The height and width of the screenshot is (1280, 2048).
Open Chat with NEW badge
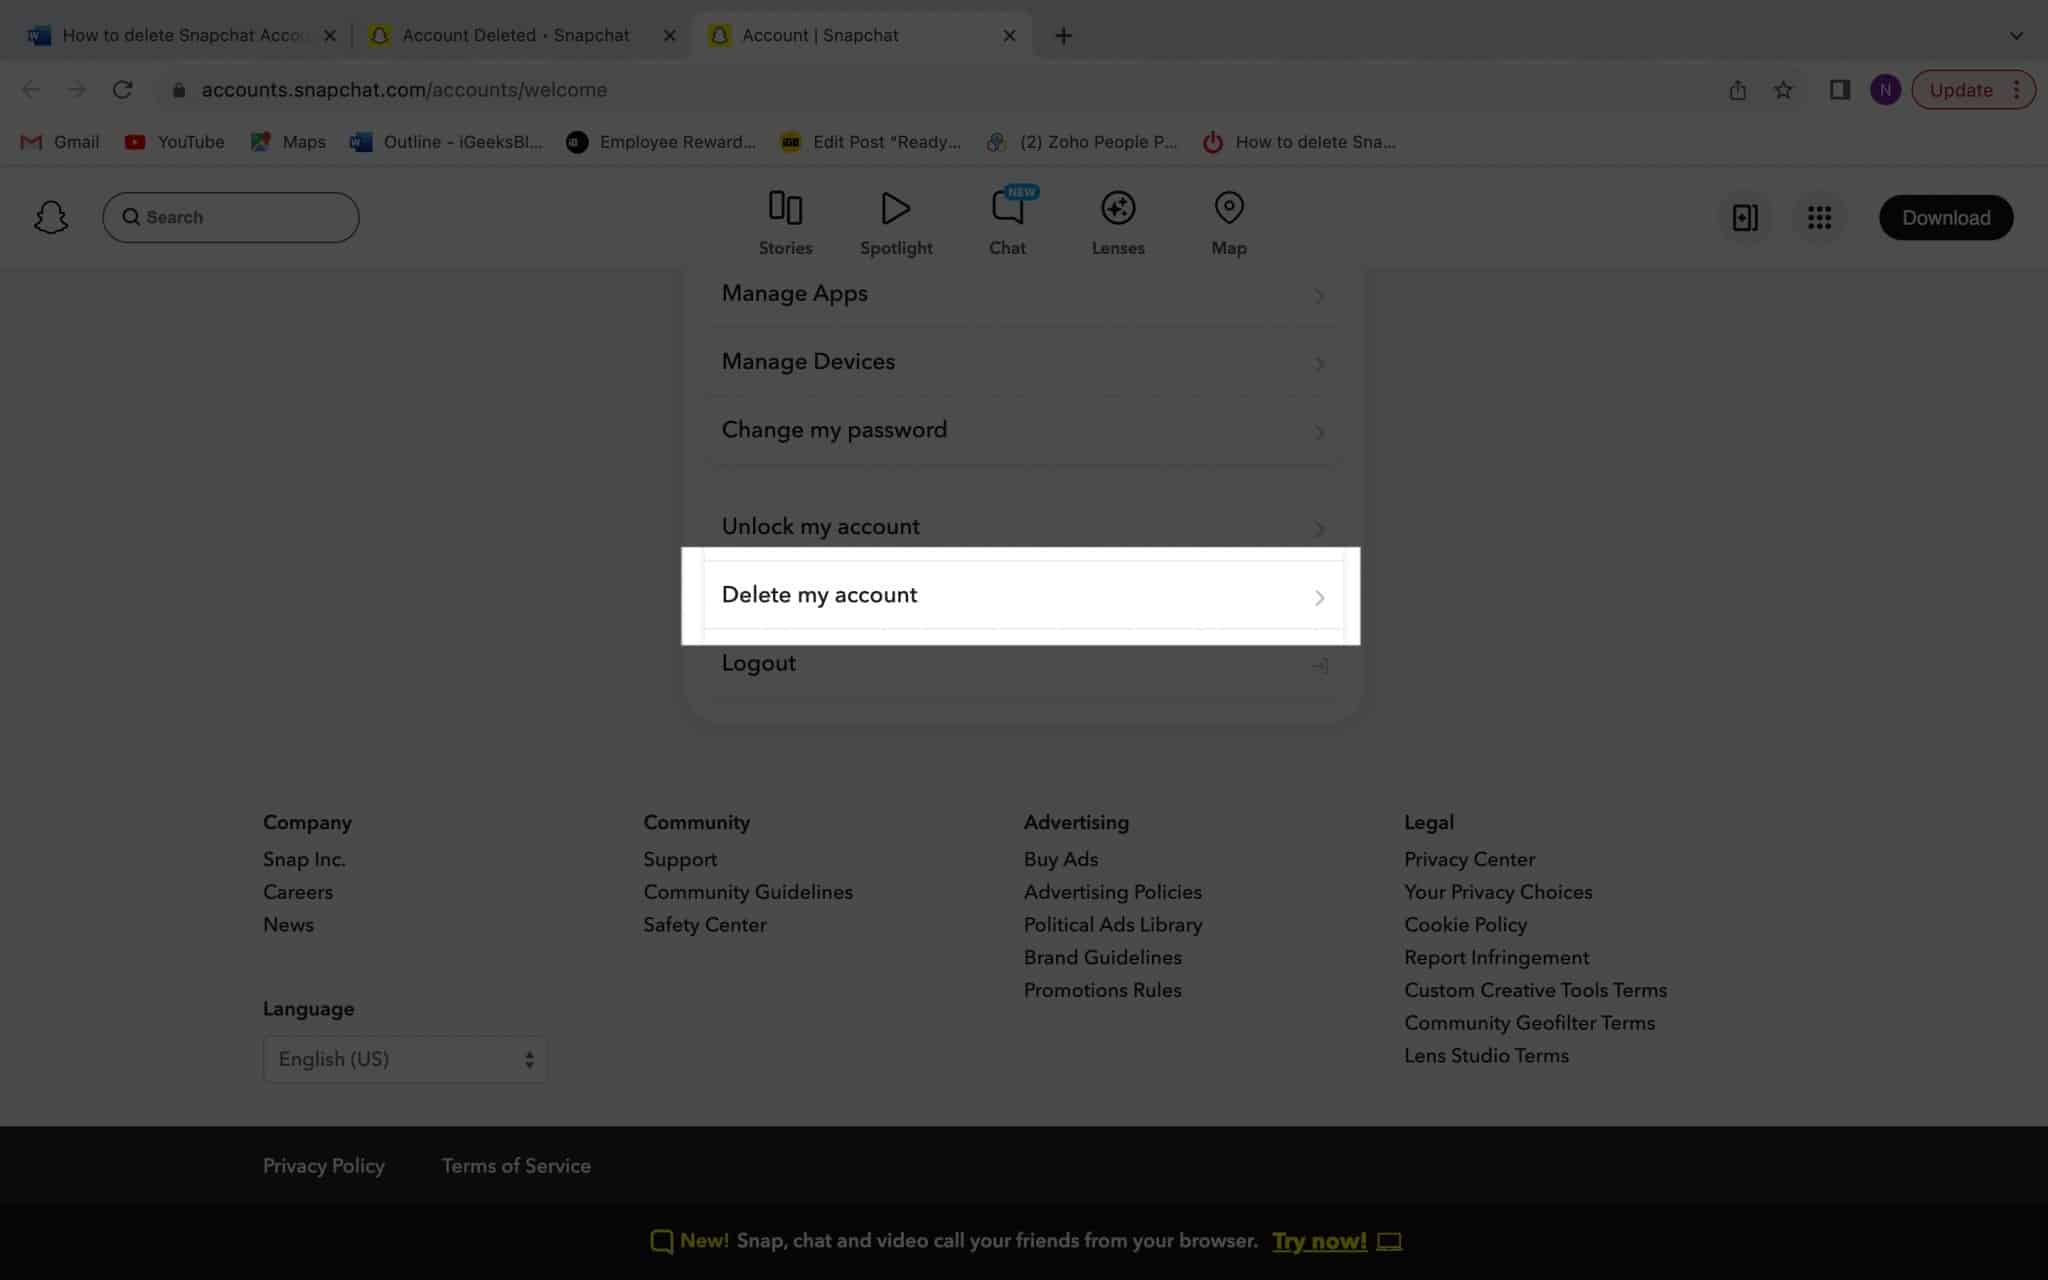coord(1007,222)
